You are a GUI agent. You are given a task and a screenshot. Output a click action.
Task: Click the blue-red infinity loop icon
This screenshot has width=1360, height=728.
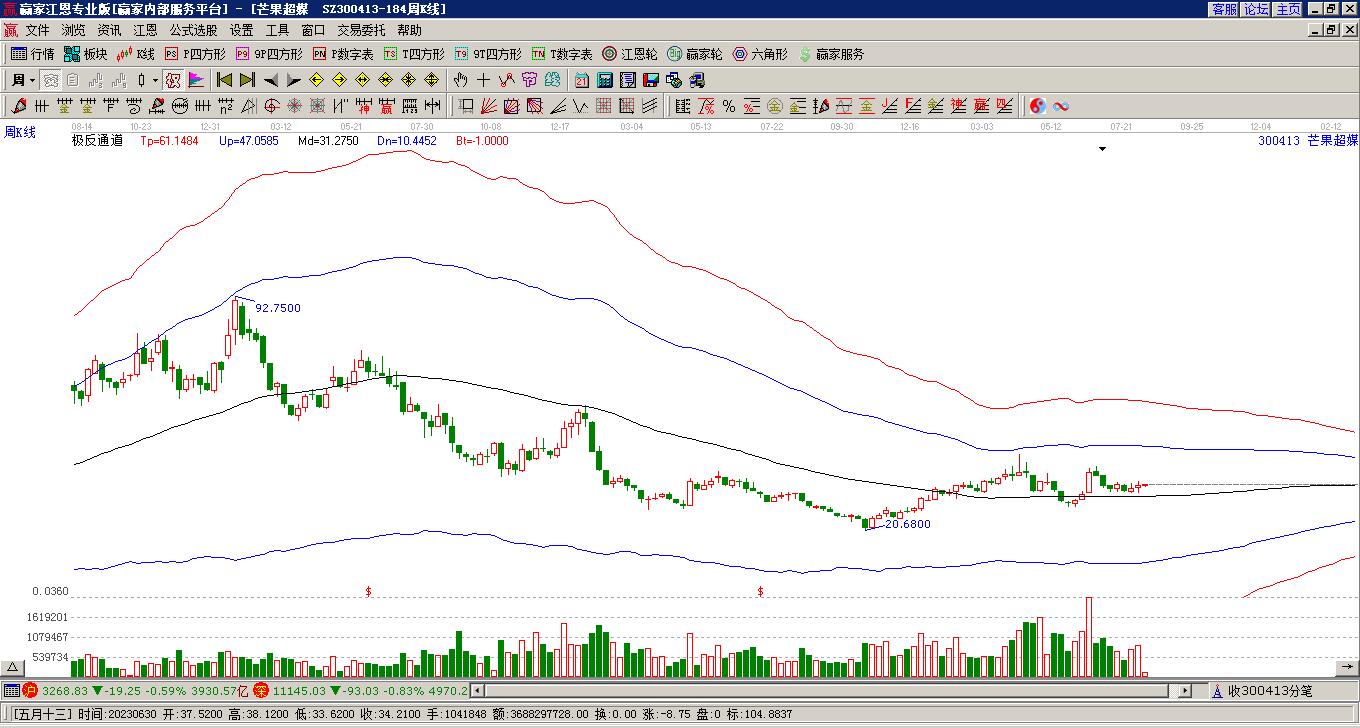coord(1061,106)
